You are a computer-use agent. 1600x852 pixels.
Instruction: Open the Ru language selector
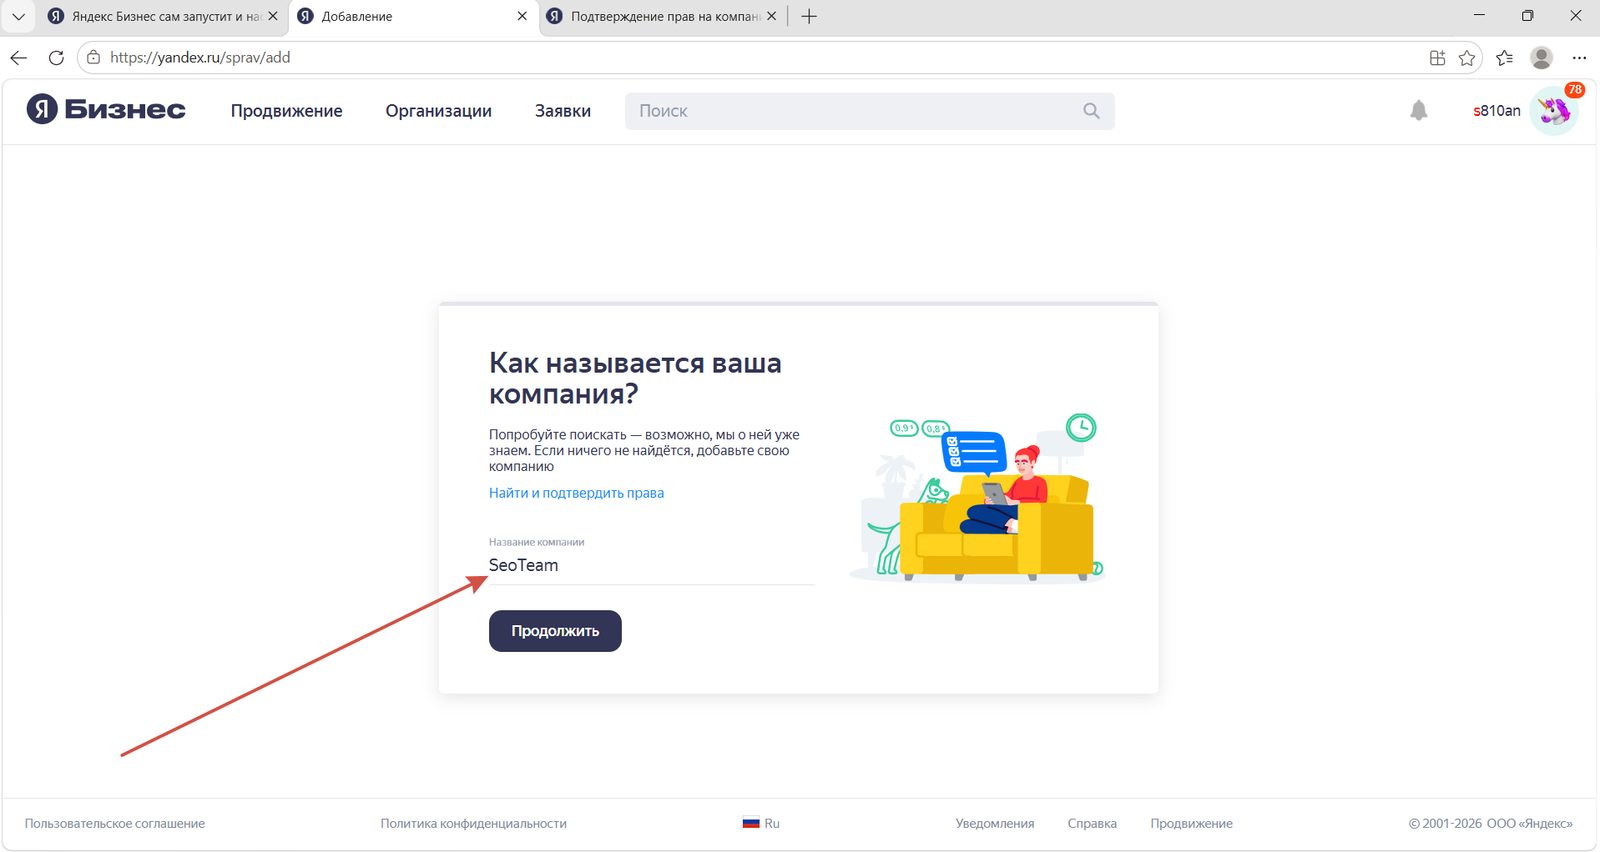coord(761,824)
